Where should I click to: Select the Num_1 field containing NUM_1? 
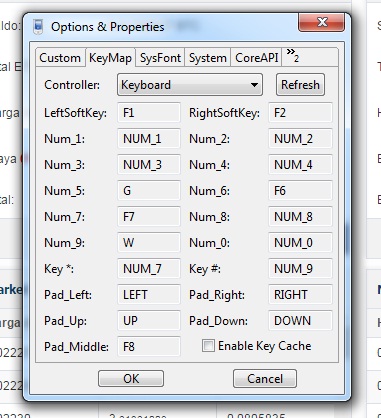149,139
